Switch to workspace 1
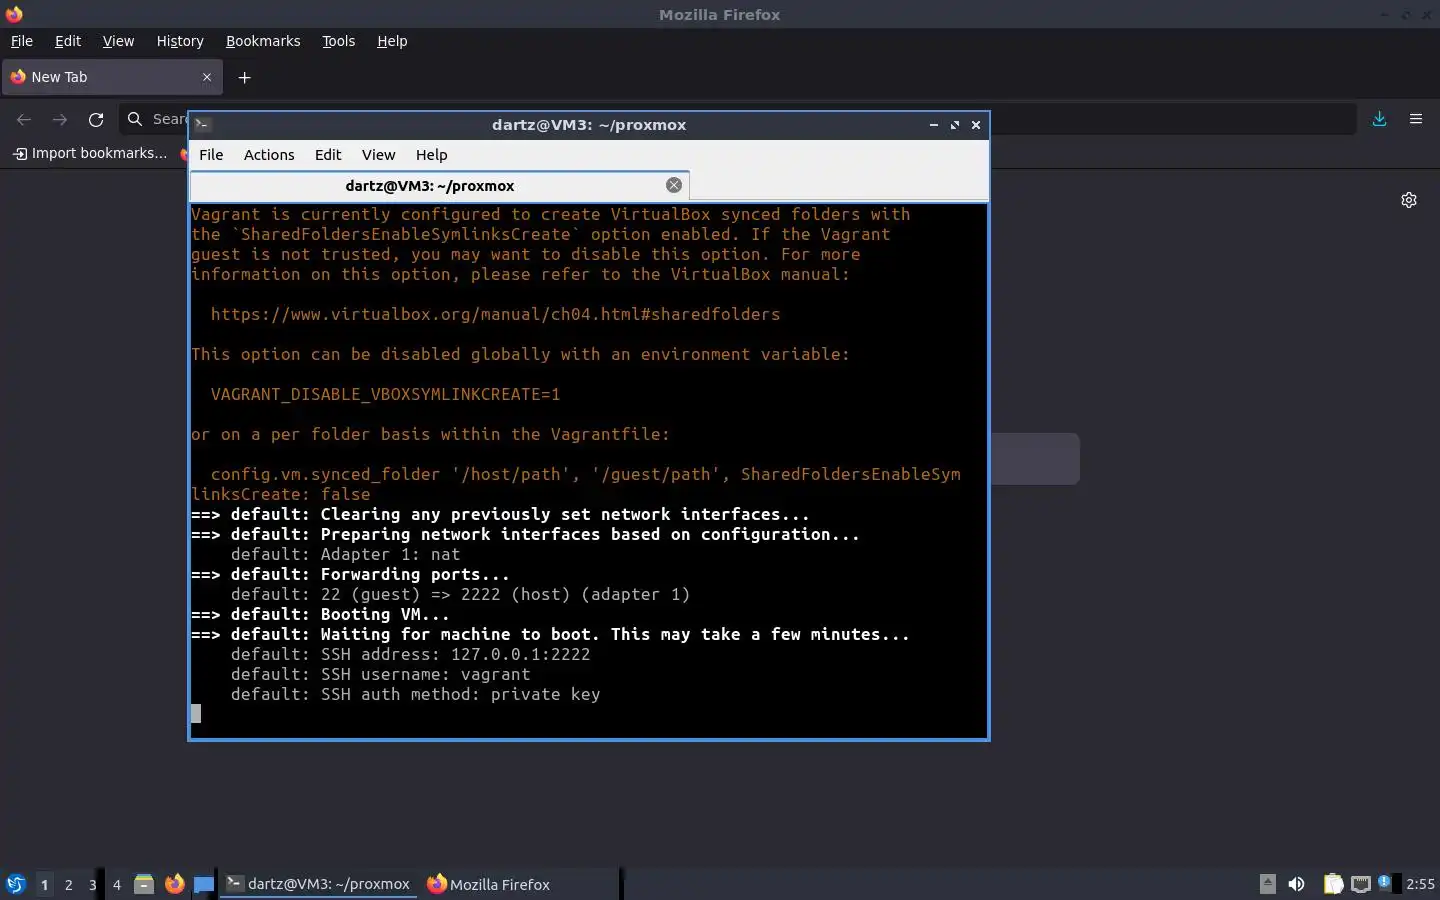1440x900 pixels. 44,884
